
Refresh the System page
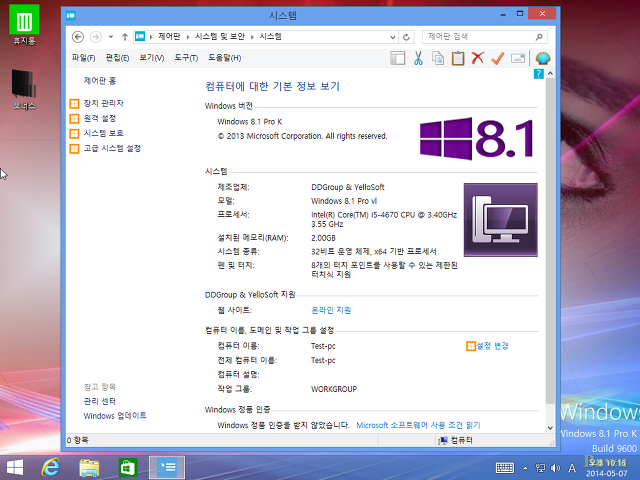(406, 37)
